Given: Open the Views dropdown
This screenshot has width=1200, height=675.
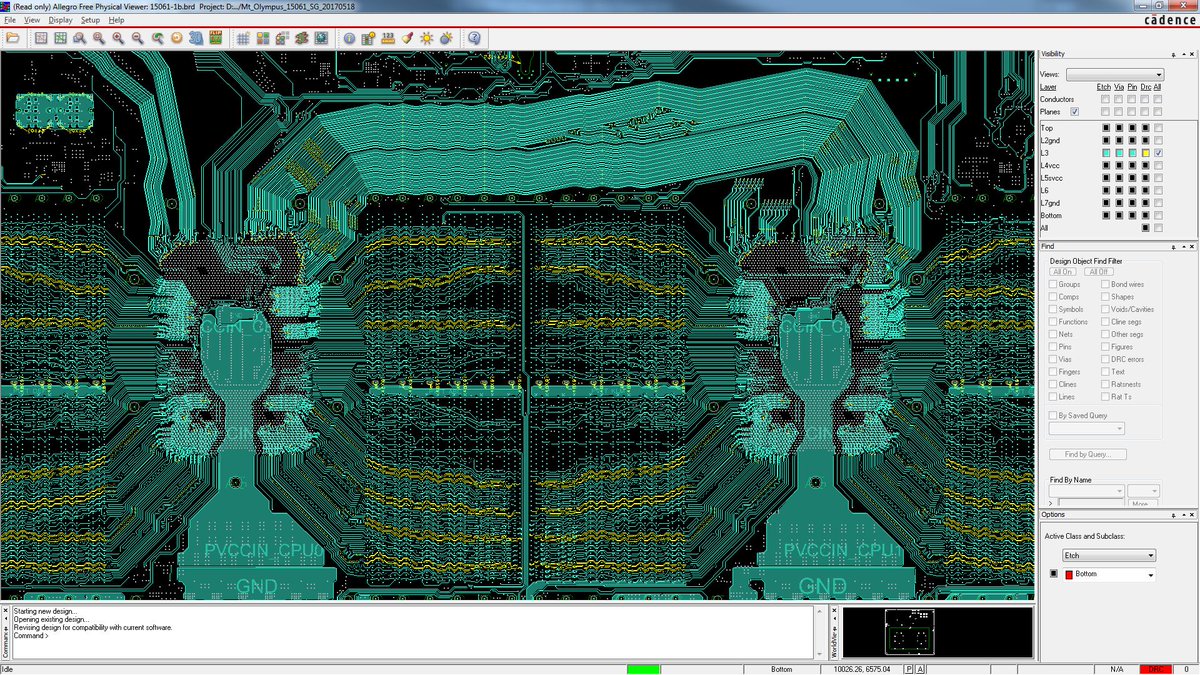Looking at the screenshot, I should tap(1115, 74).
